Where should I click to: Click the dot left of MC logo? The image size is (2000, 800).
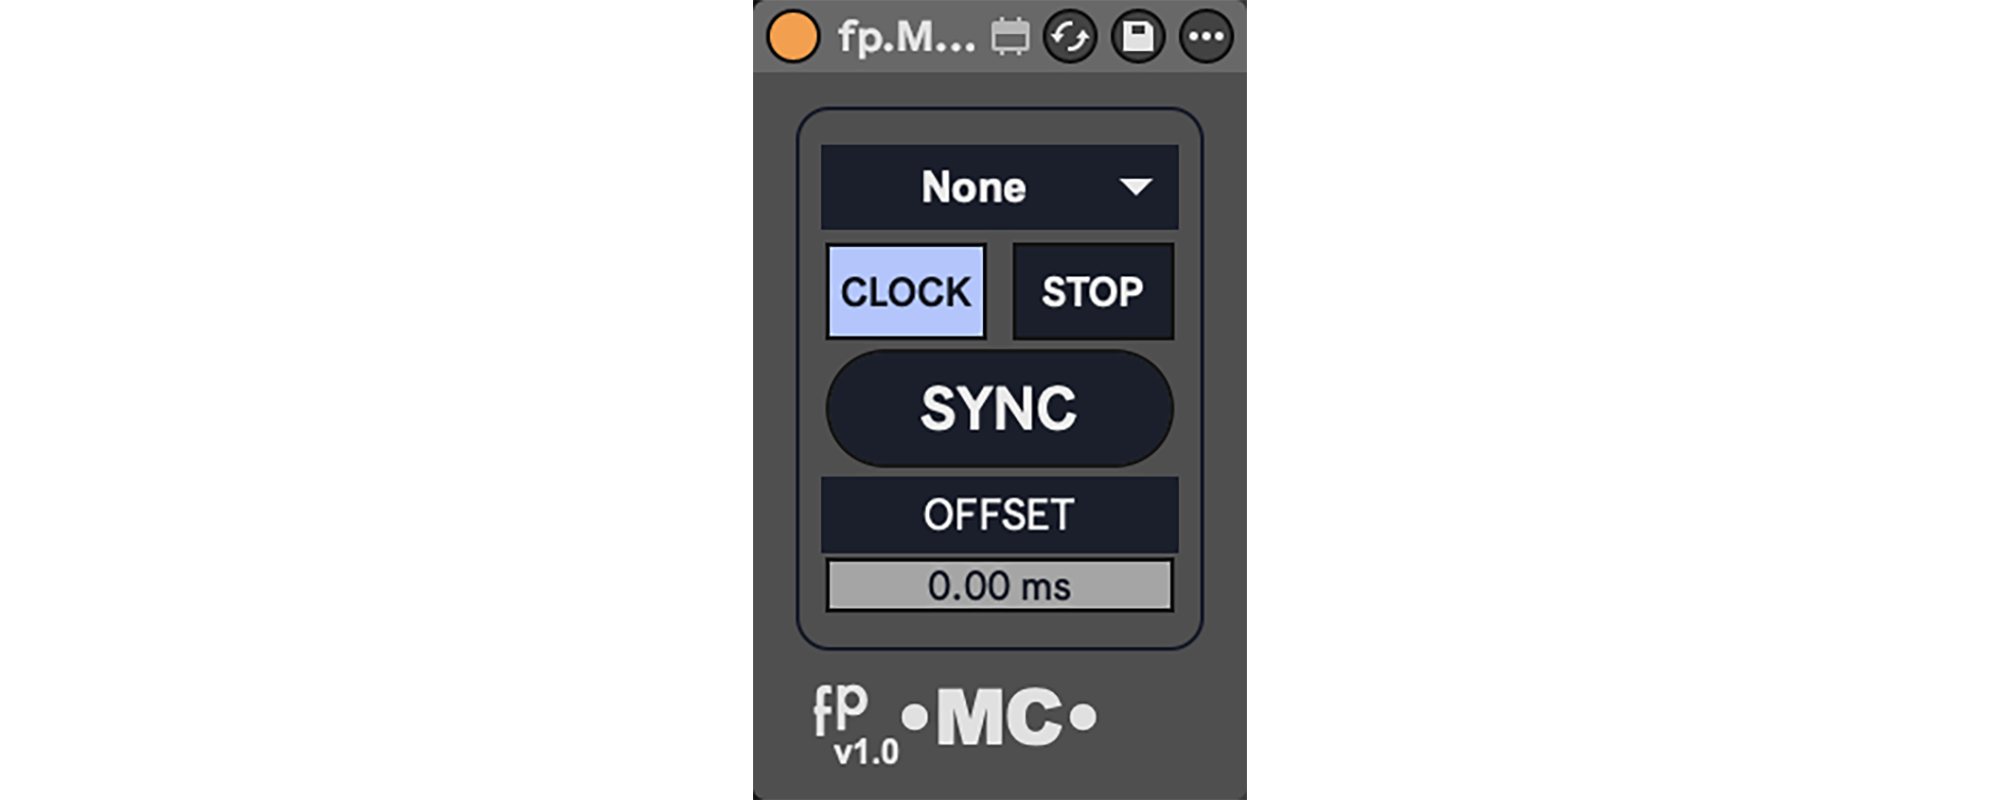coord(915,717)
